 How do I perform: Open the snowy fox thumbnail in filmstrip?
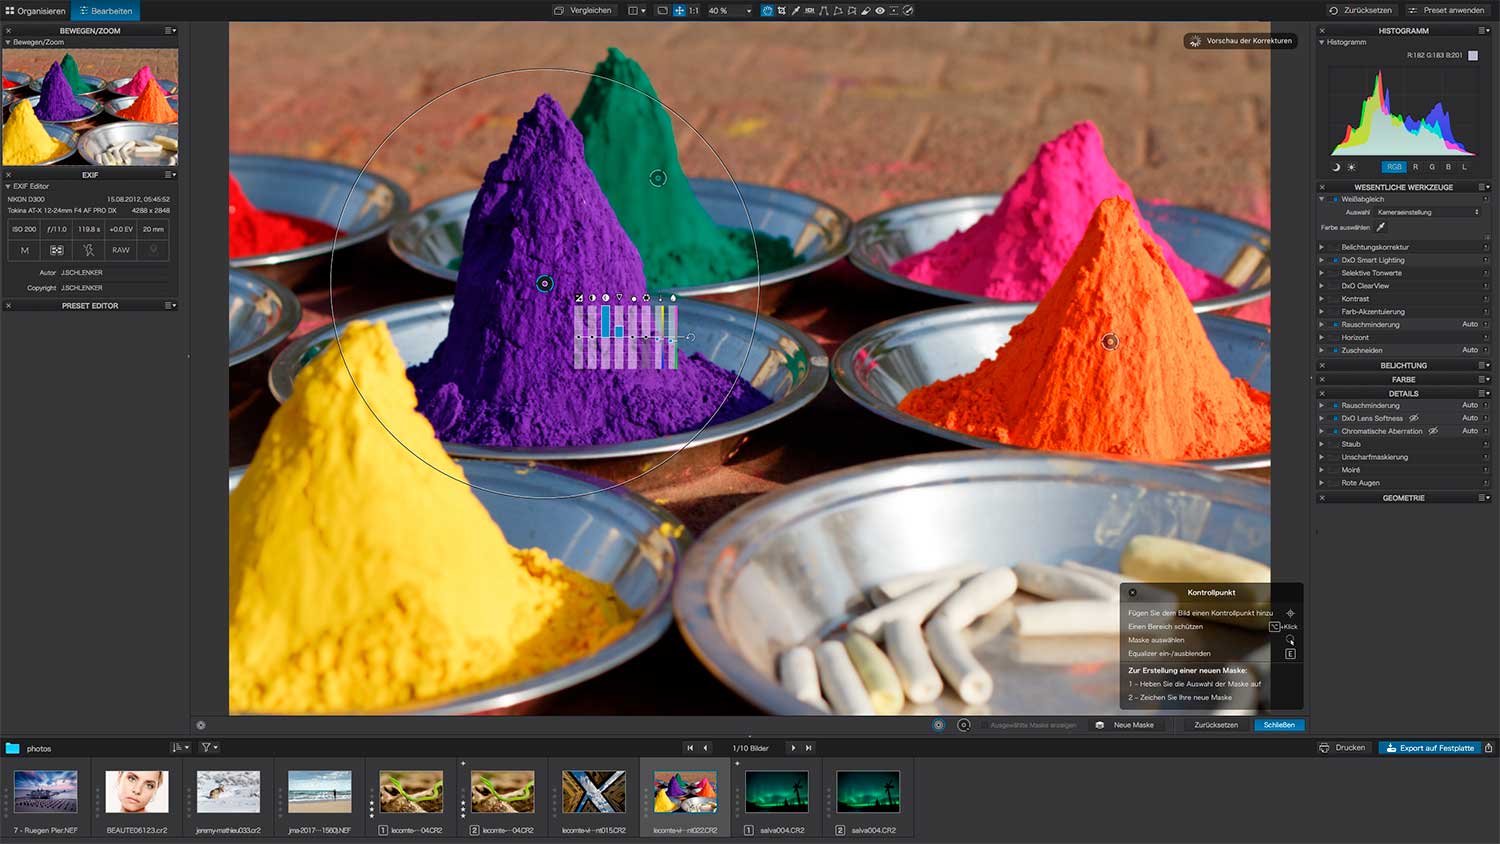[228, 792]
